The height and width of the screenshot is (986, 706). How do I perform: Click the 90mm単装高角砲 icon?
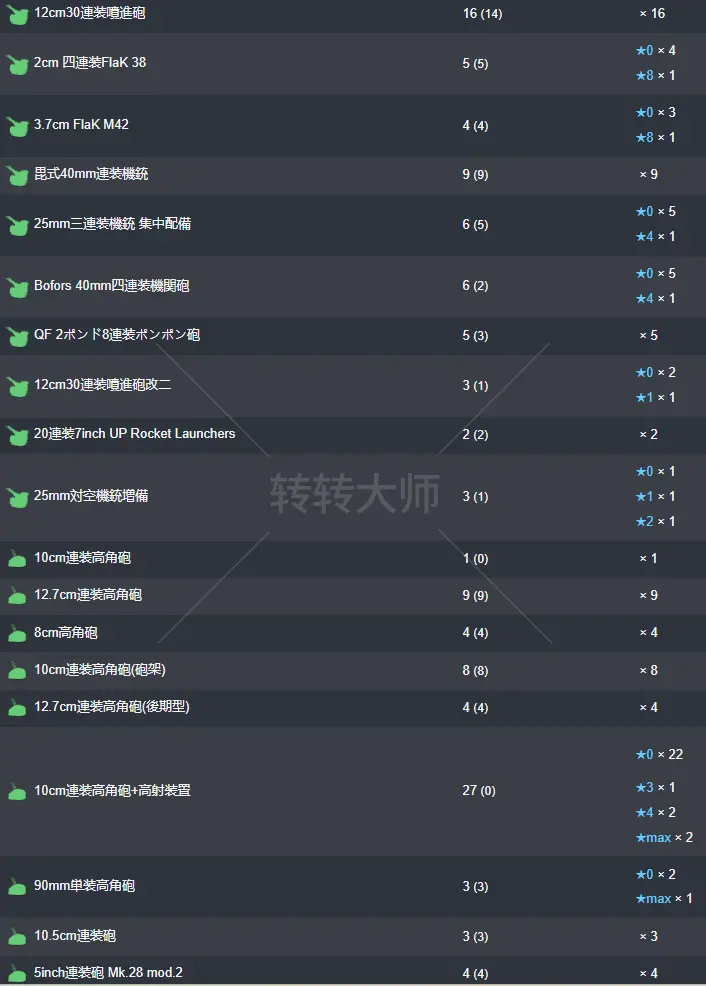[x=17, y=887]
